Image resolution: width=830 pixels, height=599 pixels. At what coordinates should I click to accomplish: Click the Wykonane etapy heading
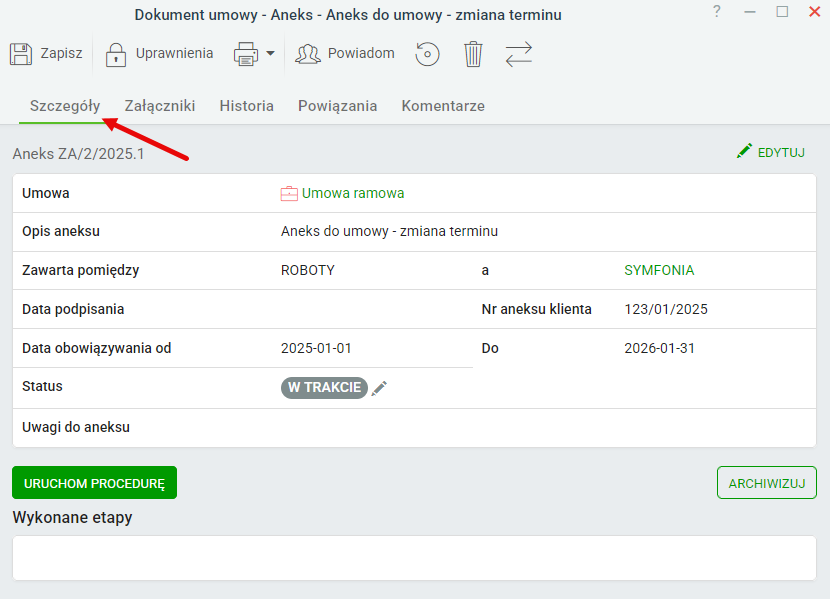[x=73, y=518]
